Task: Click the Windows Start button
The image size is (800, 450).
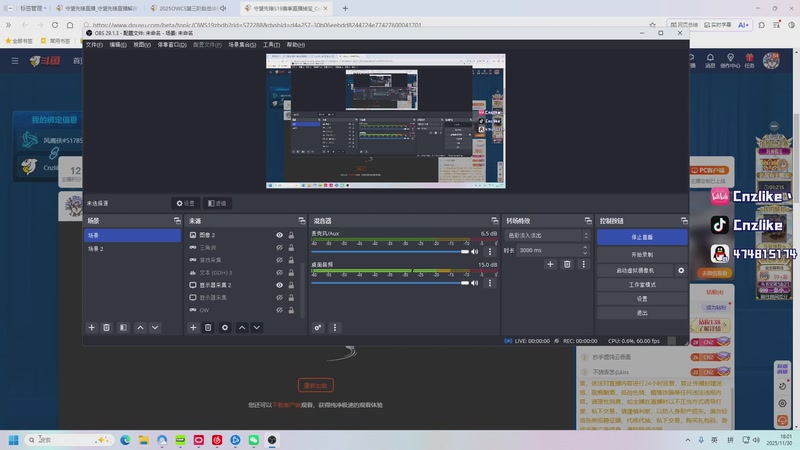Action: tap(14, 440)
